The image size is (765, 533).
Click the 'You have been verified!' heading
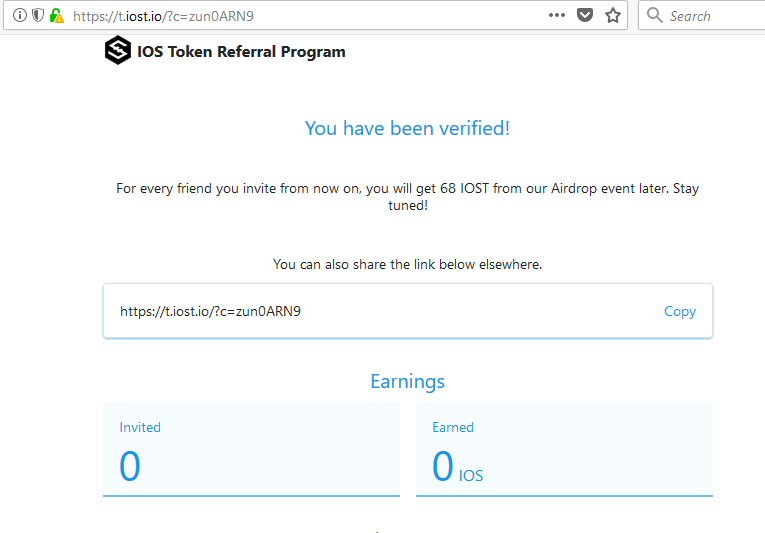tap(407, 128)
